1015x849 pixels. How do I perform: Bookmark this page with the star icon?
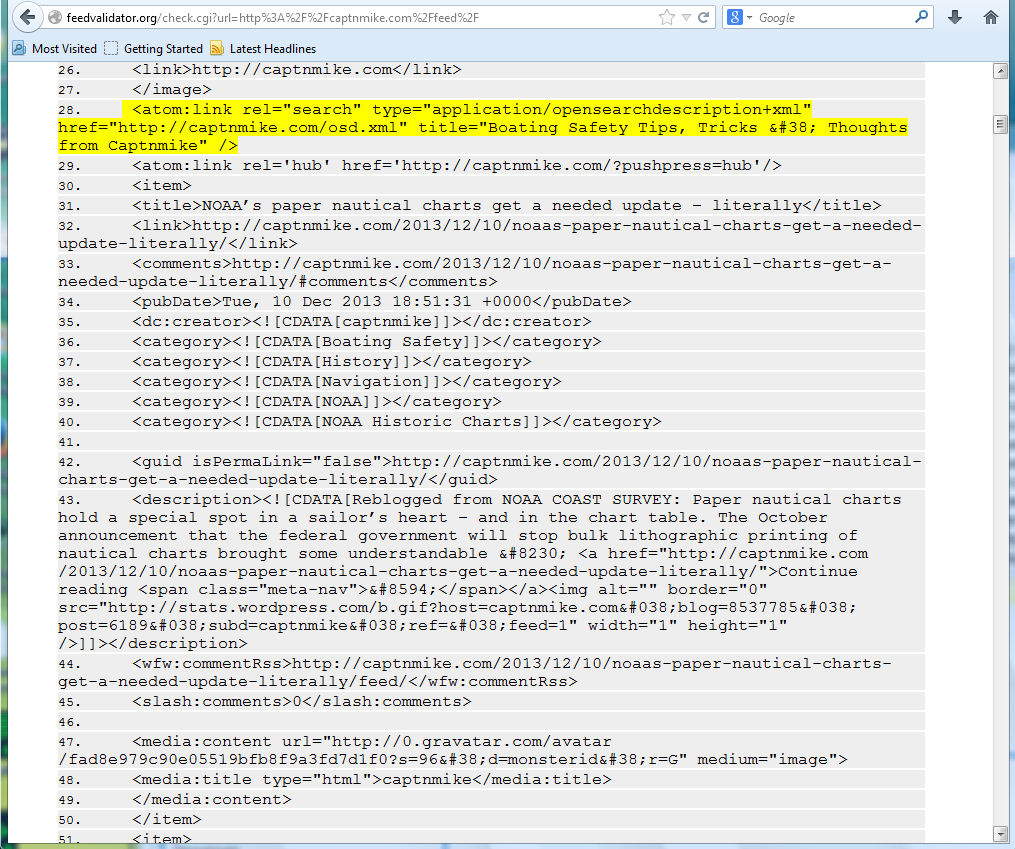(667, 17)
